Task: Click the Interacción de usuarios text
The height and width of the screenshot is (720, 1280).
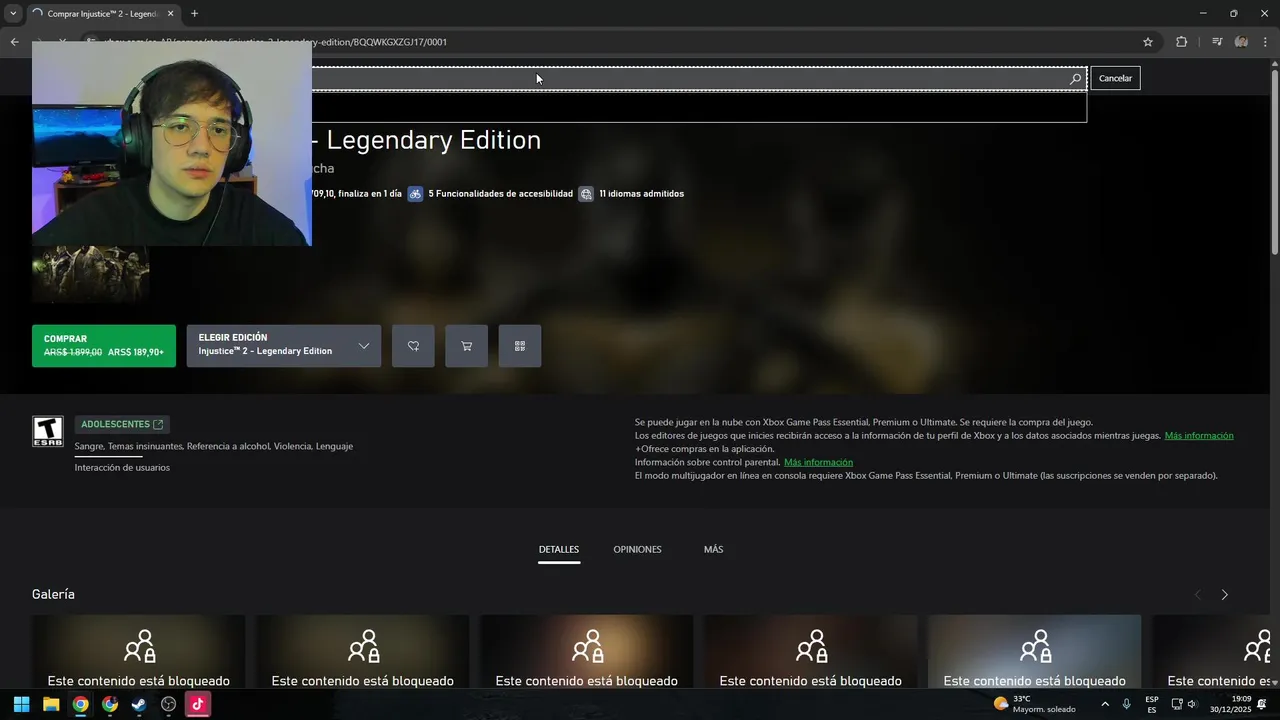Action: [x=122, y=468]
